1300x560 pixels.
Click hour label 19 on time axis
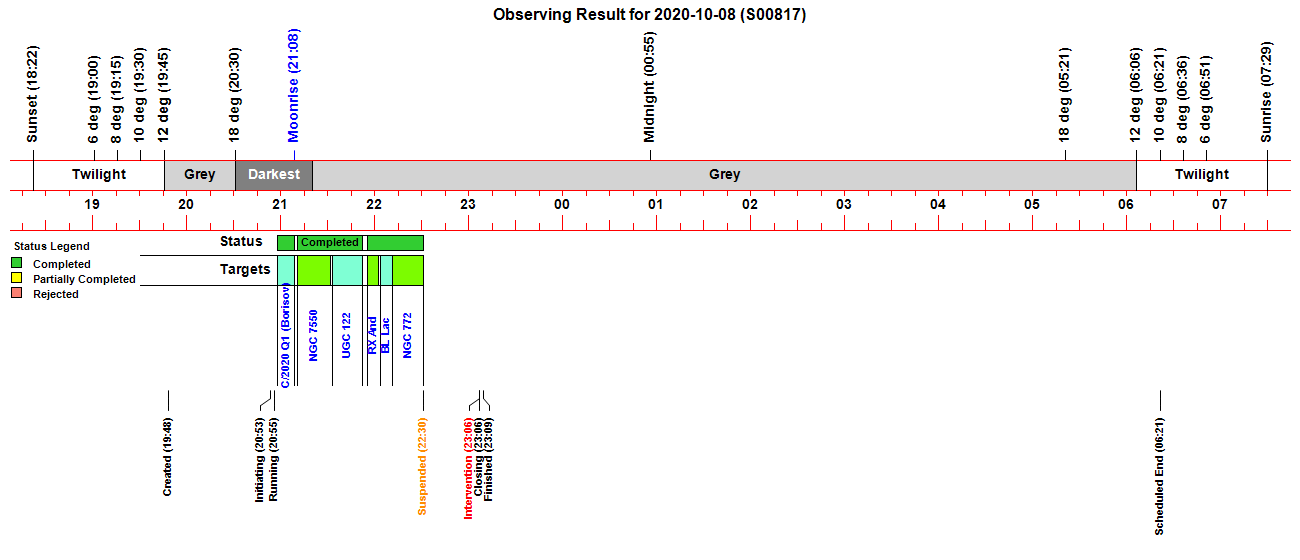coord(92,204)
